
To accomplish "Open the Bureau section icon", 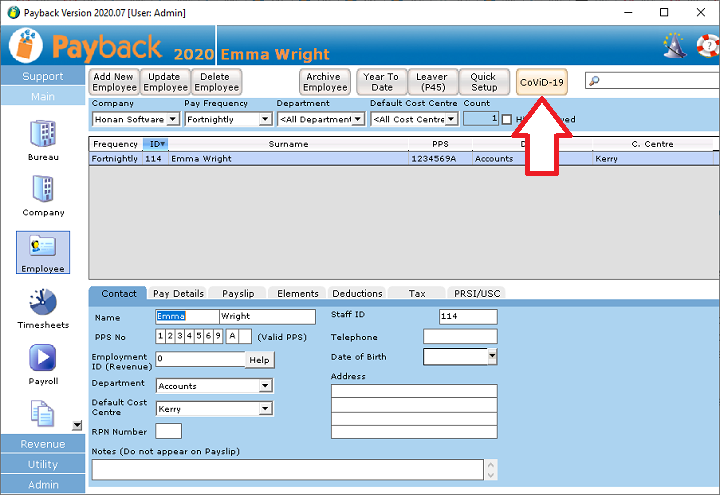I will (42, 134).
